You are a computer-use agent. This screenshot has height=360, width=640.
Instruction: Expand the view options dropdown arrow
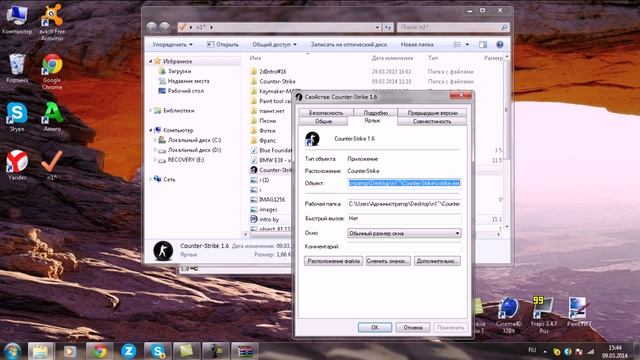coord(467,44)
